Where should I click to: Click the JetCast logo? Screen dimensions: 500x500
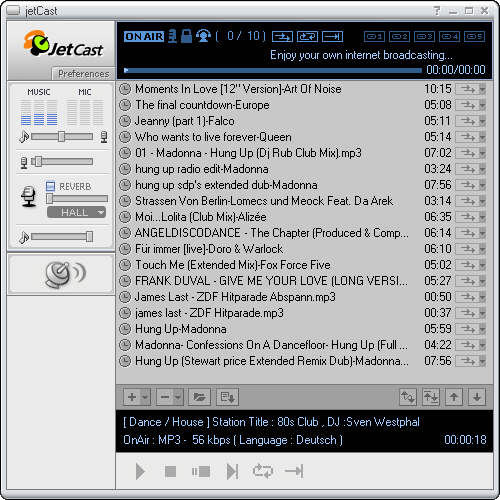click(63, 45)
